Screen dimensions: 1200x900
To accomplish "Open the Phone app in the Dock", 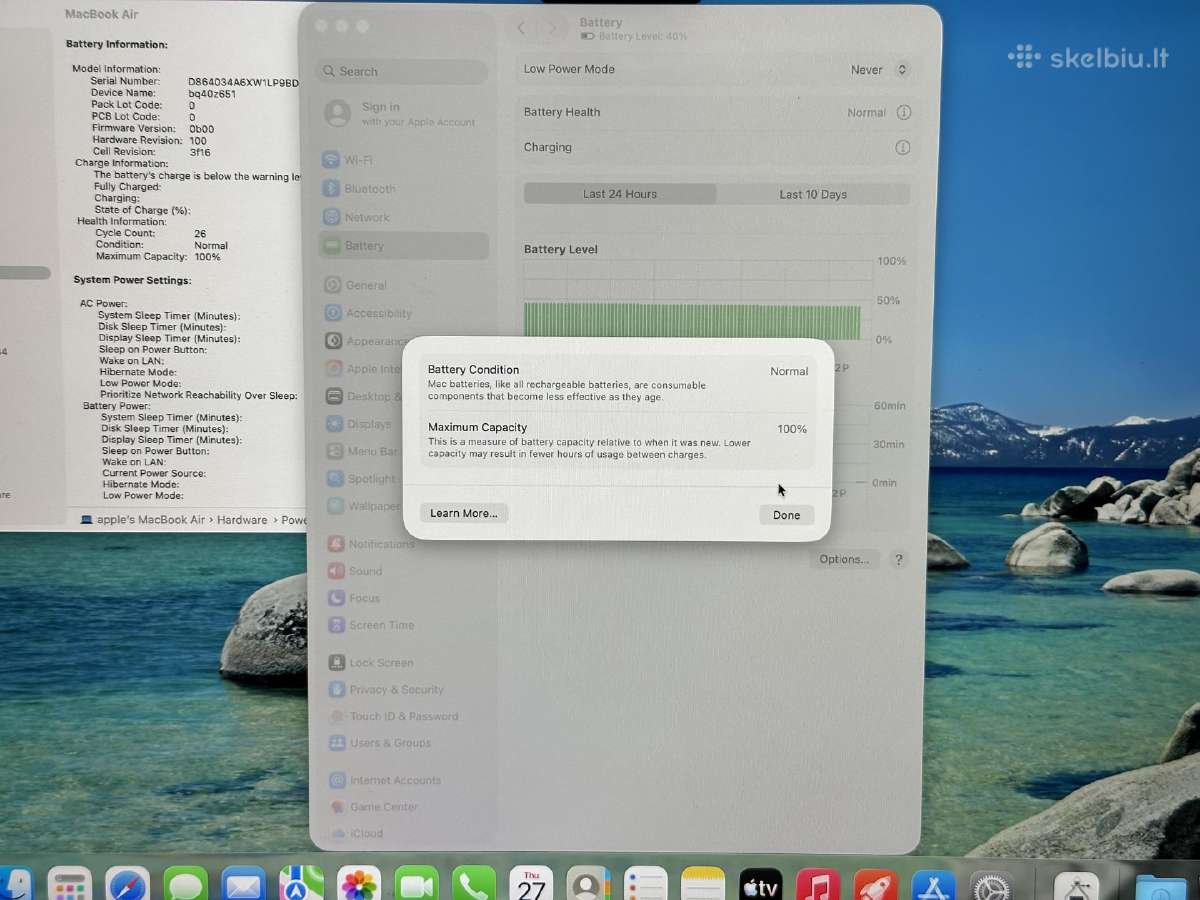I will 473,884.
